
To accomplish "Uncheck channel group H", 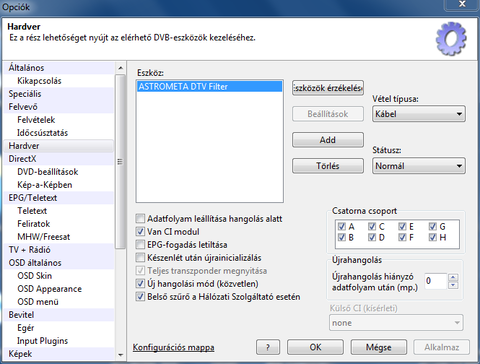I will 433,237.
